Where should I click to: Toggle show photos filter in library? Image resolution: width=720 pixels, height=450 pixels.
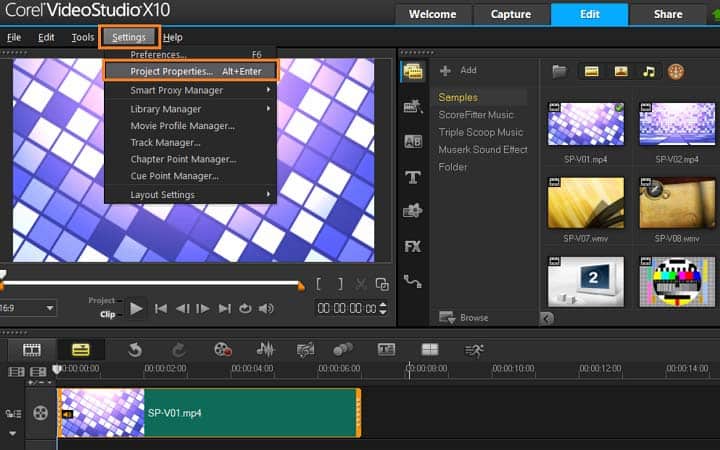[x=621, y=72]
